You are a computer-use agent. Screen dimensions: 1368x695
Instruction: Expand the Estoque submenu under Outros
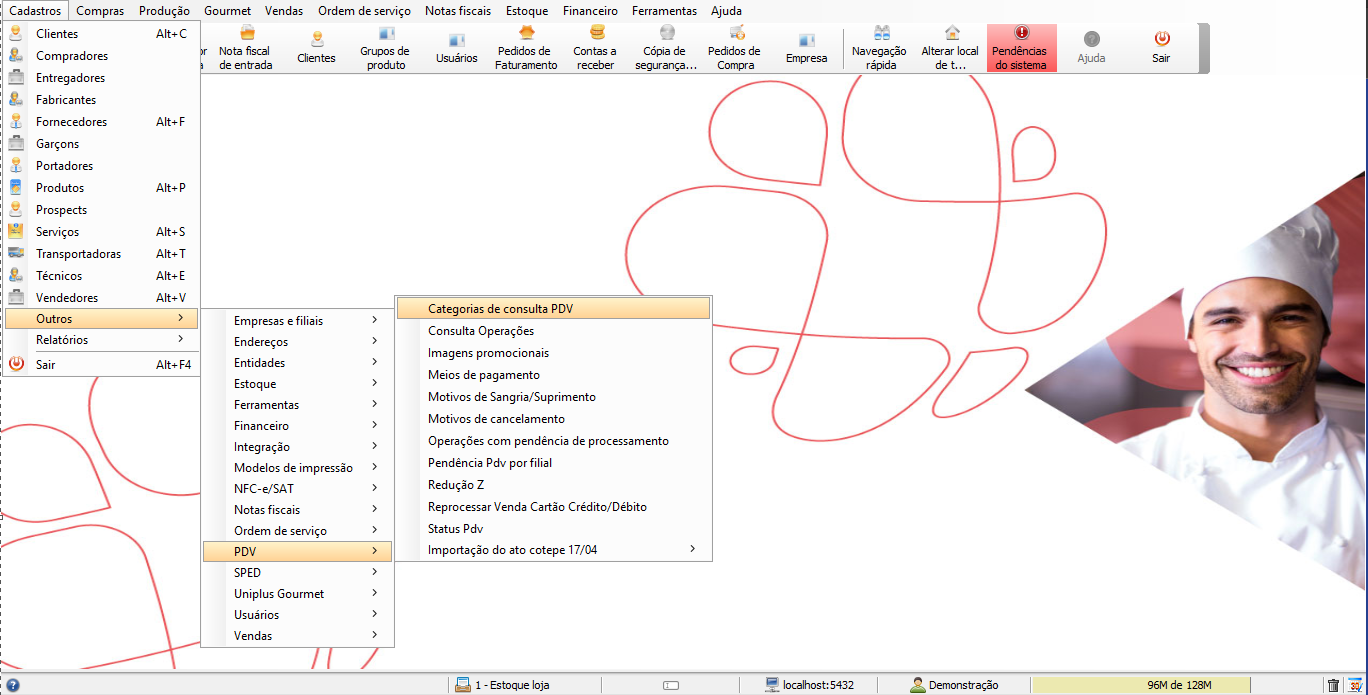click(x=298, y=384)
